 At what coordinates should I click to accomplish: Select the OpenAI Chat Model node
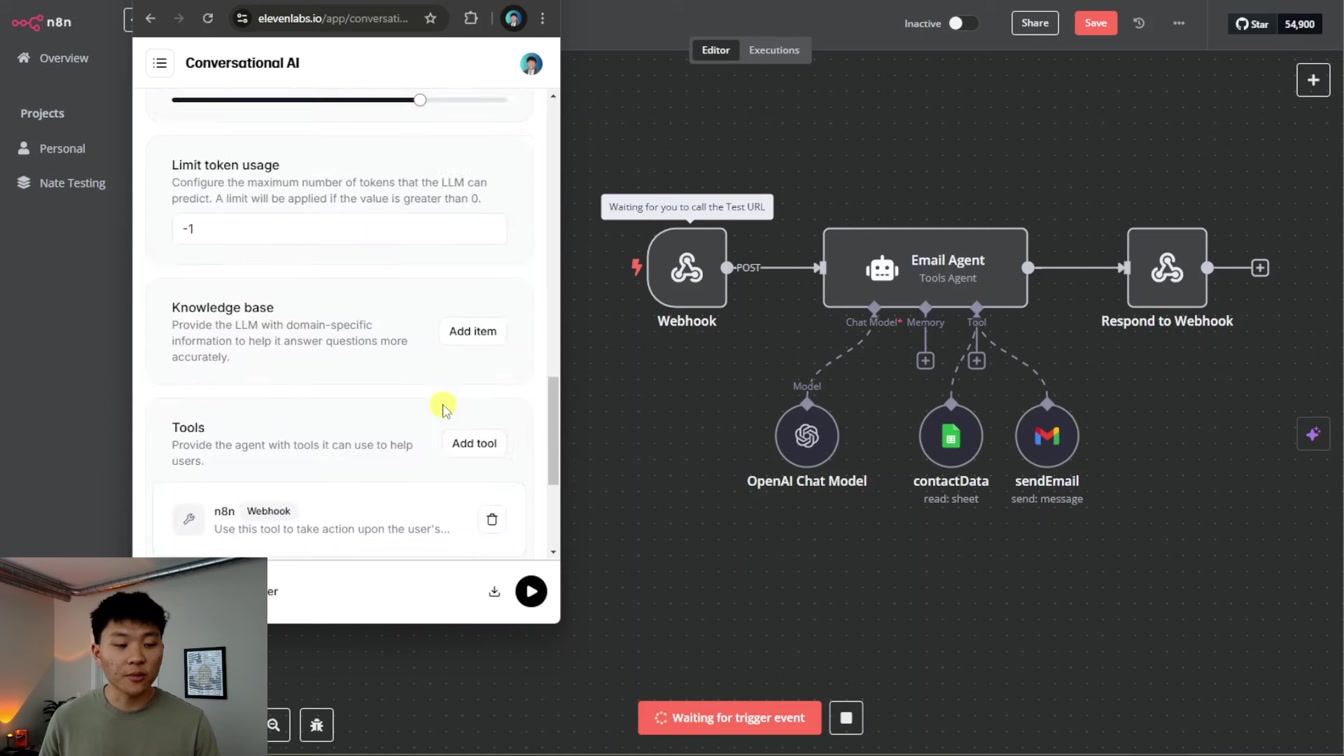[807, 436]
